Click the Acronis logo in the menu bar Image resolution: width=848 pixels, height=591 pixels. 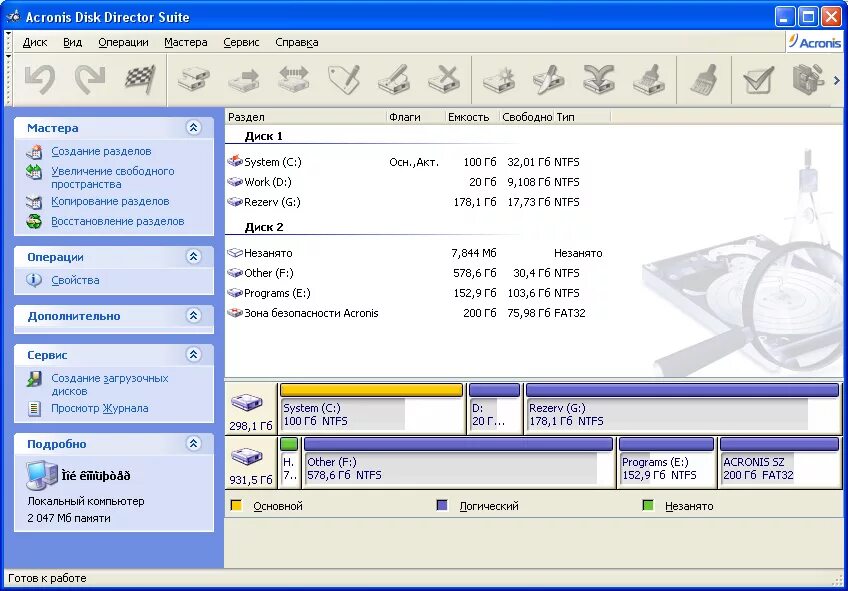point(814,42)
